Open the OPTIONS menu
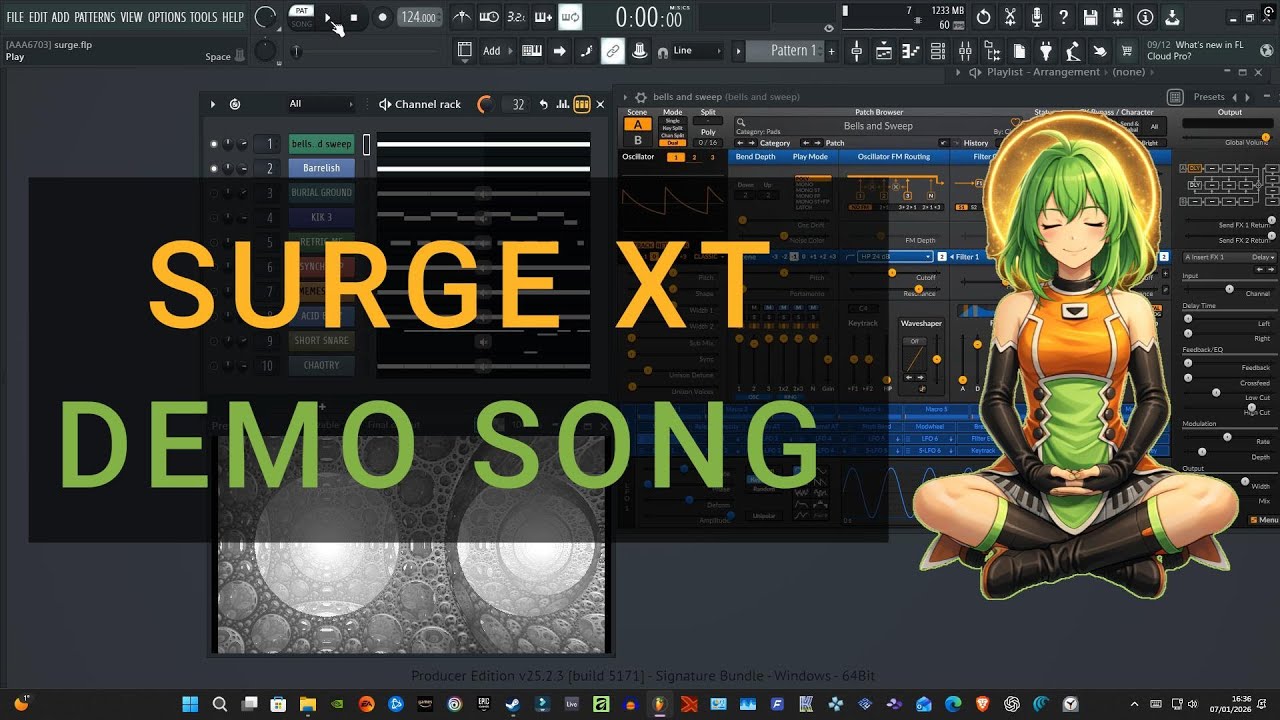 tap(167, 17)
